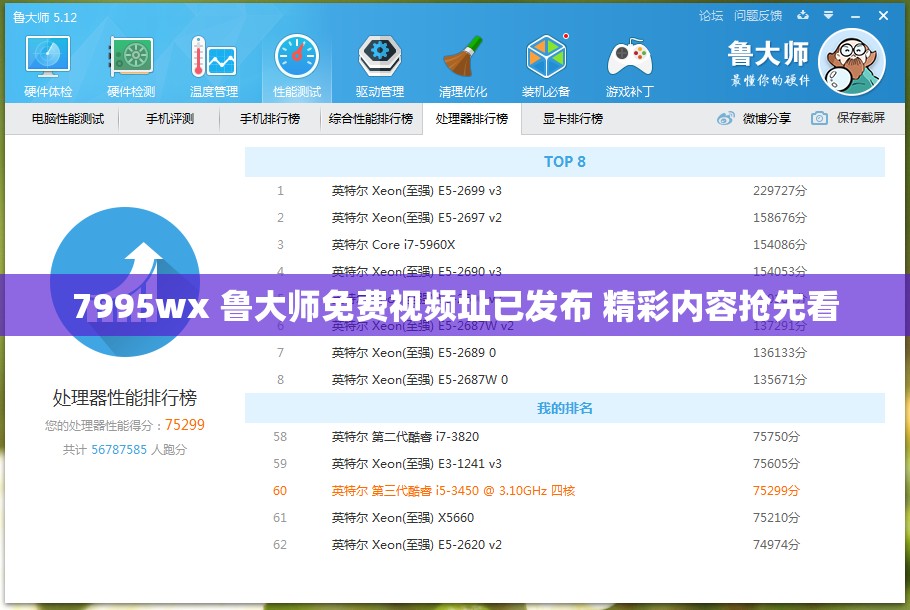
Task: Switch to 手机评测 tab
Action: pyautogui.click(x=169, y=119)
